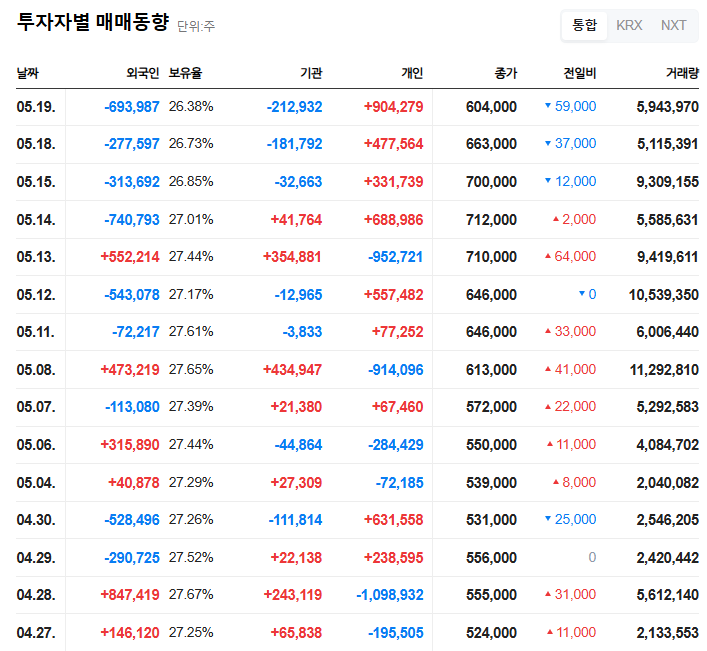Click the 0 change for 04.29.
The image size is (707, 651).
592,557
